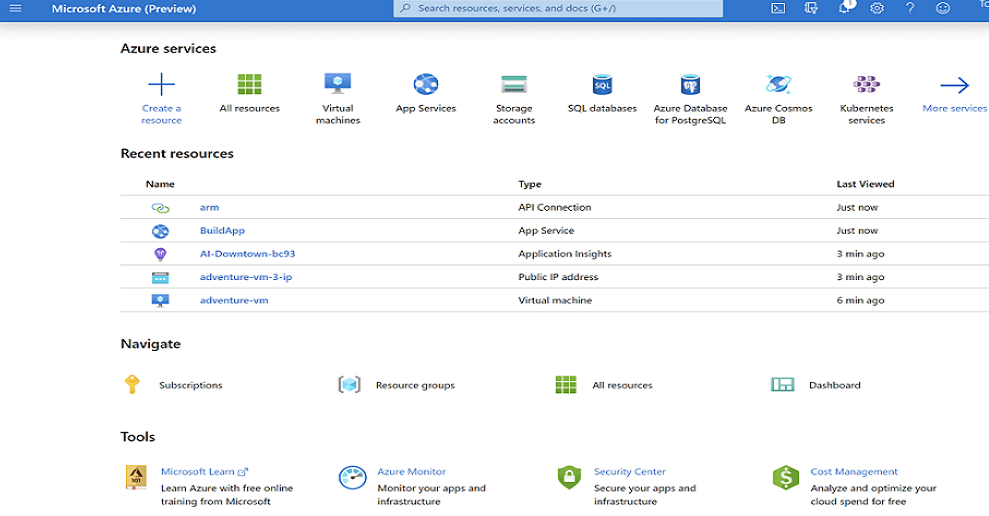Open the BuildApp resource link
The image size is (989, 516).
[x=222, y=230]
